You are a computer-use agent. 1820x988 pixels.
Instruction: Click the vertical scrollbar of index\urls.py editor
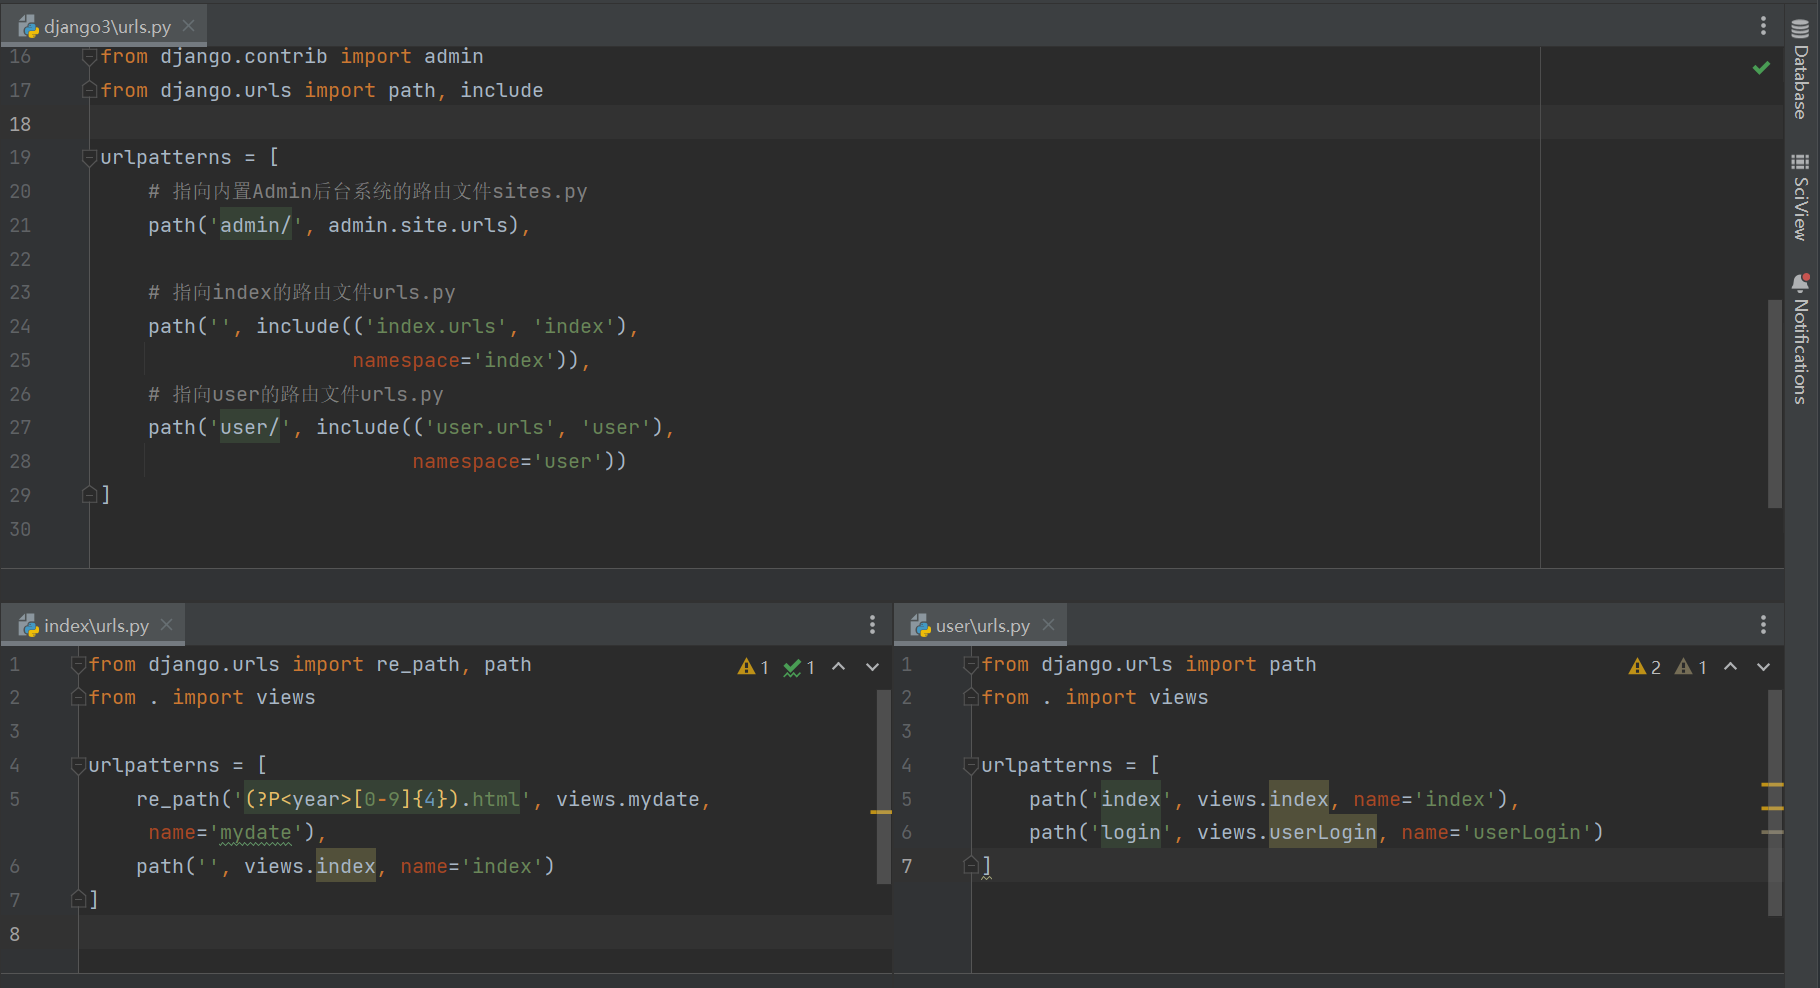click(883, 787)
